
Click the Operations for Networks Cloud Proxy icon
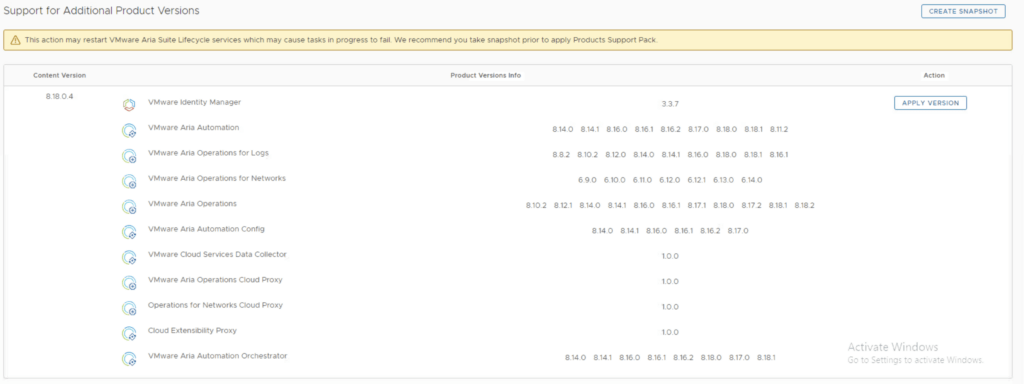coord(129,308)
